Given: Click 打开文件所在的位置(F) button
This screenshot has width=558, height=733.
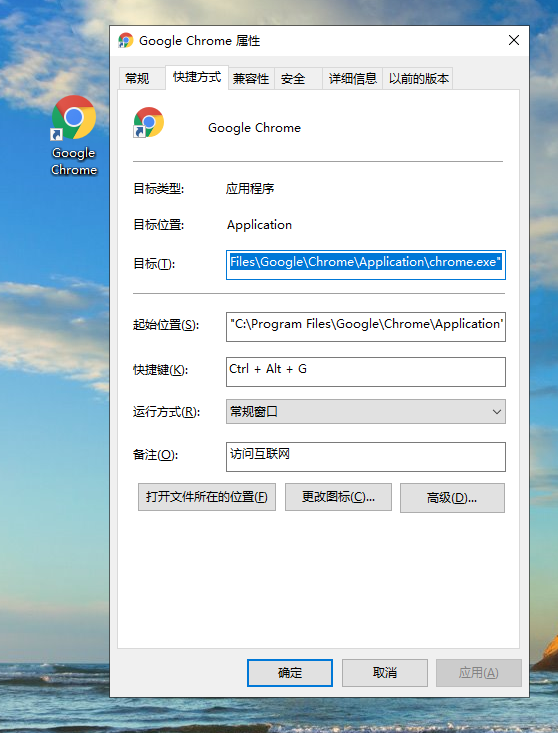Looking at the screenshot, I should [x=207, y=497].
